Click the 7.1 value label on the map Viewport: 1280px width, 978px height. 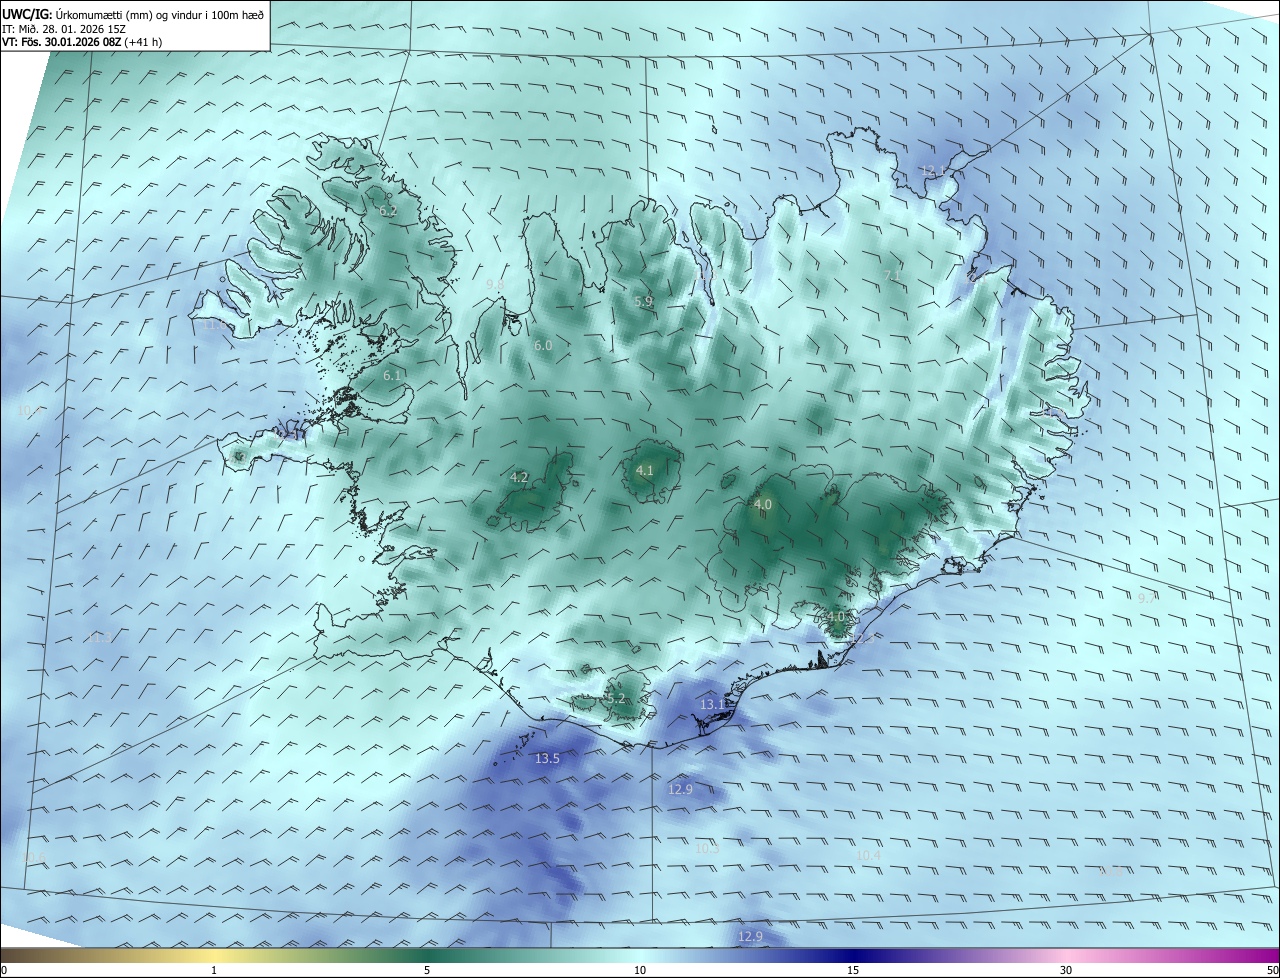(893, 276)
